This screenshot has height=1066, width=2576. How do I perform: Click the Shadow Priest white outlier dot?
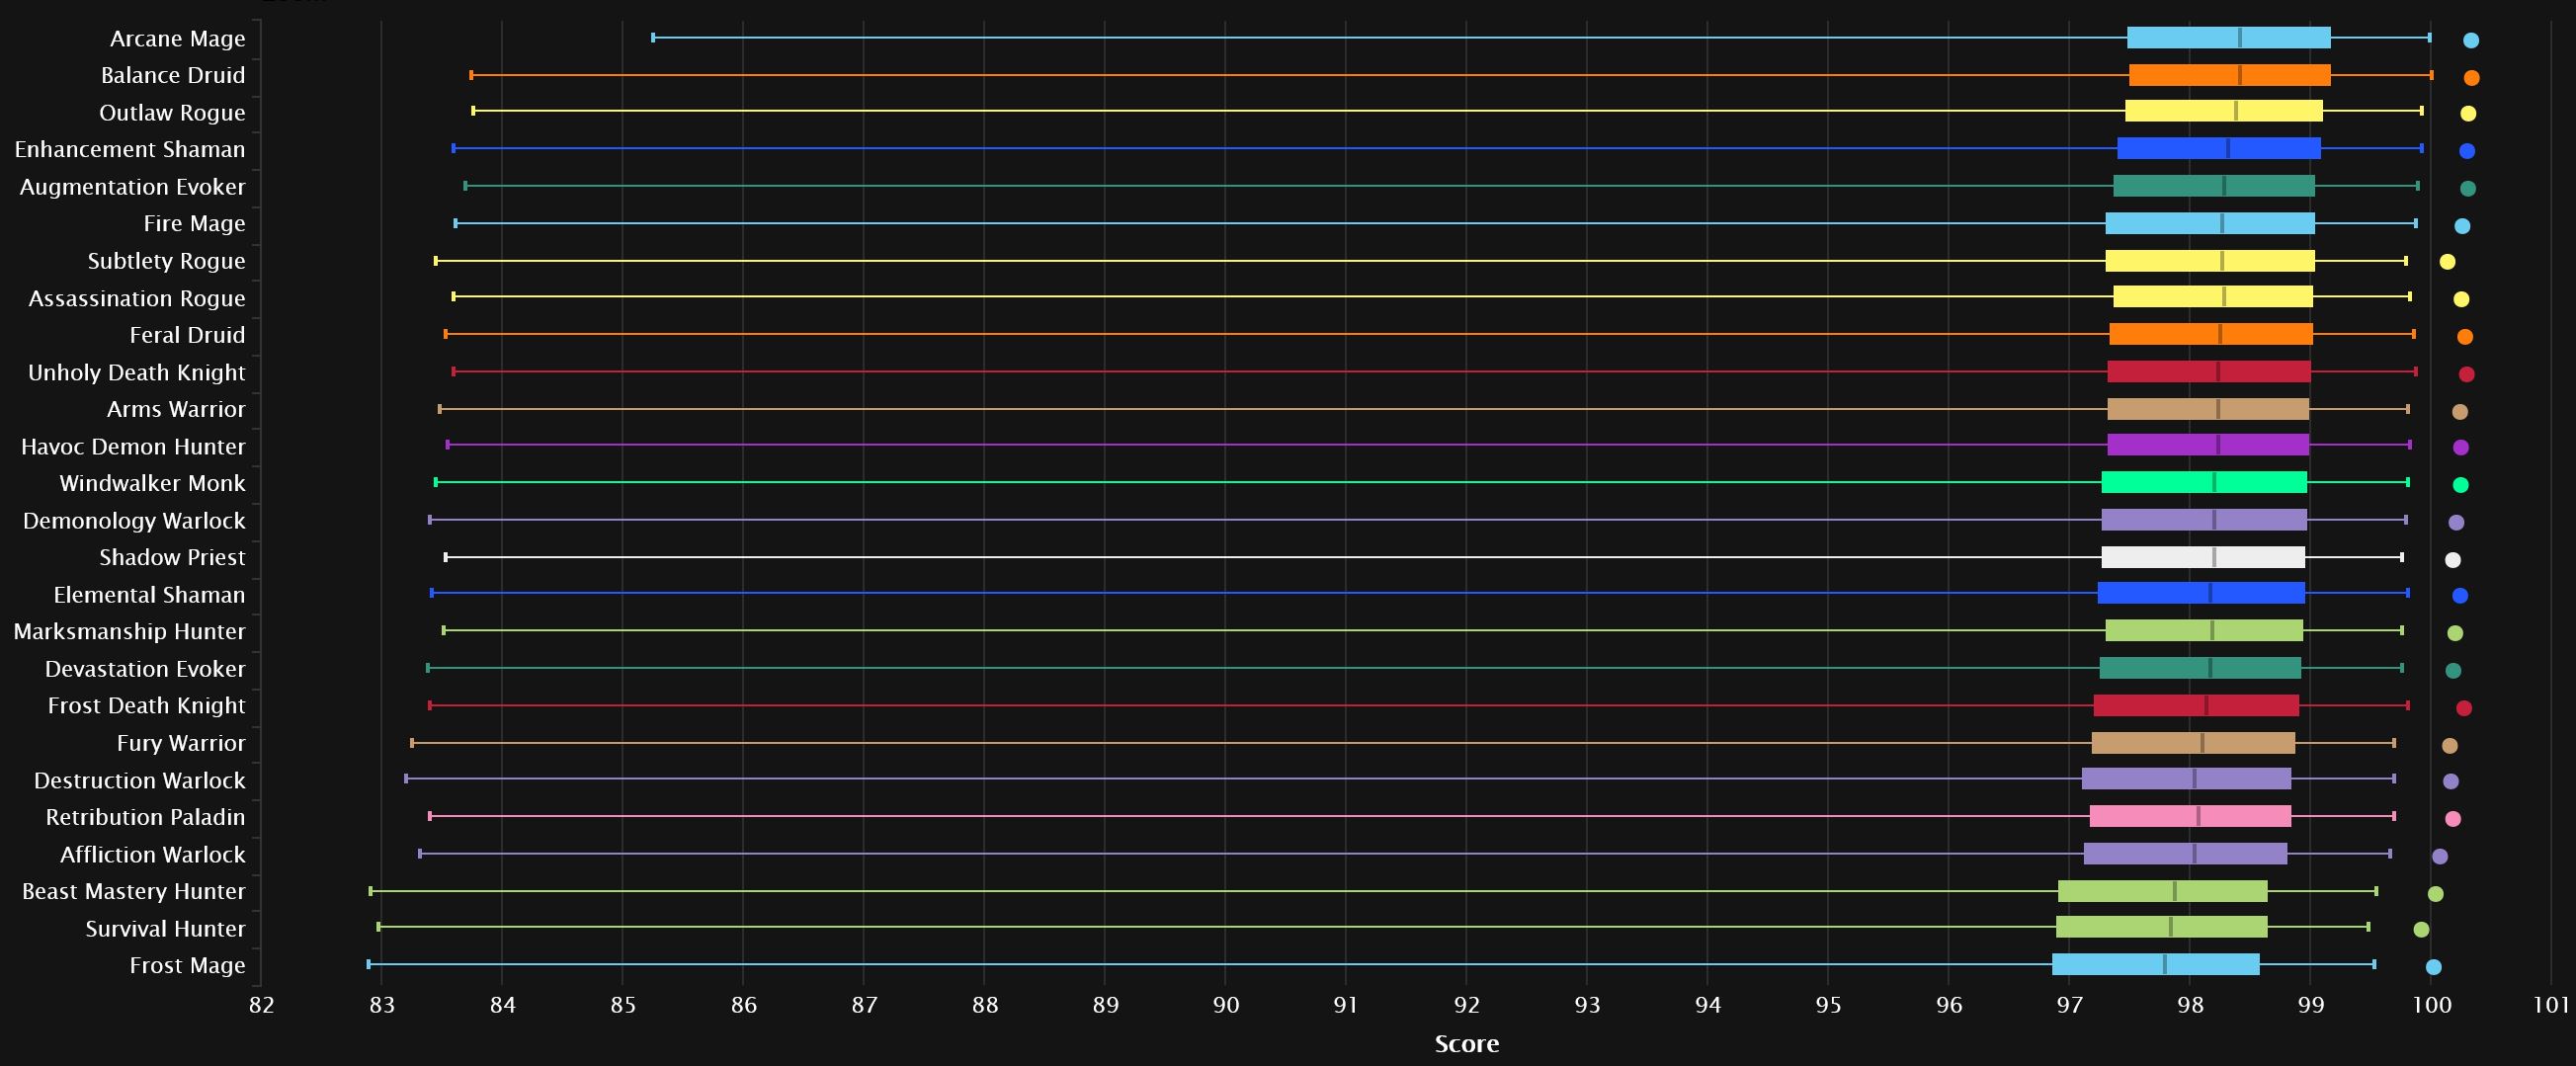2452,560
